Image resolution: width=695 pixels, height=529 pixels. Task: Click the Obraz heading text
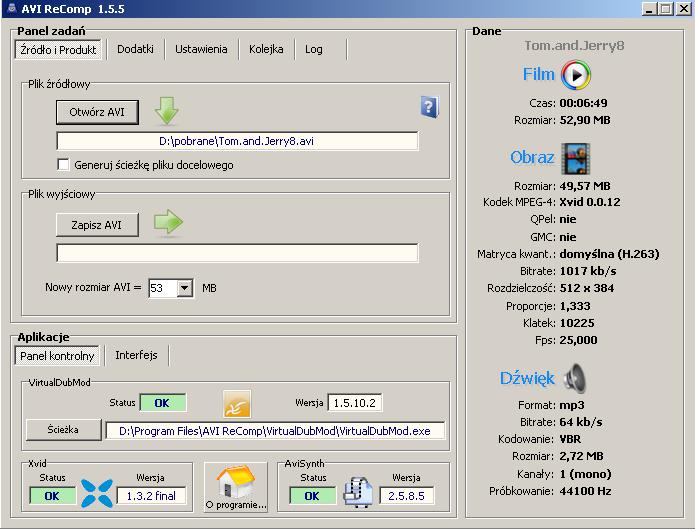(x=532, y=157)
